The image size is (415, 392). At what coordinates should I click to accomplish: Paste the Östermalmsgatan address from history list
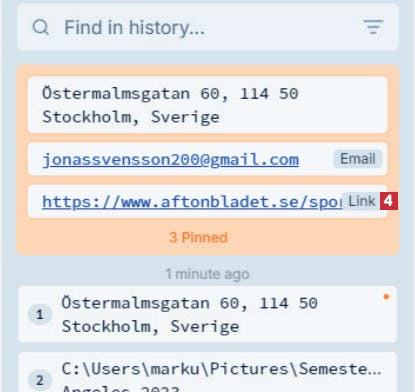pyautogui.click(x=208, y=314)
